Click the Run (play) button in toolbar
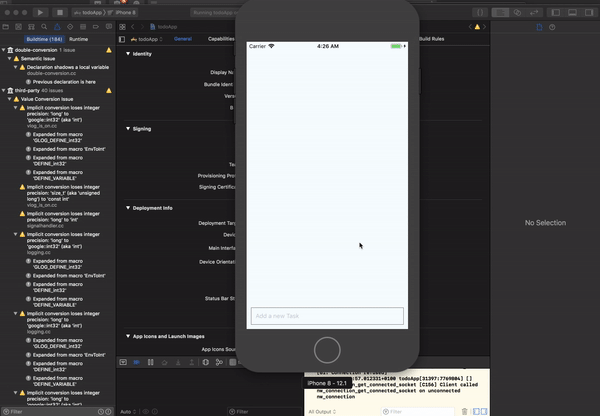600x416 pixels. click(x=40, y=12)
